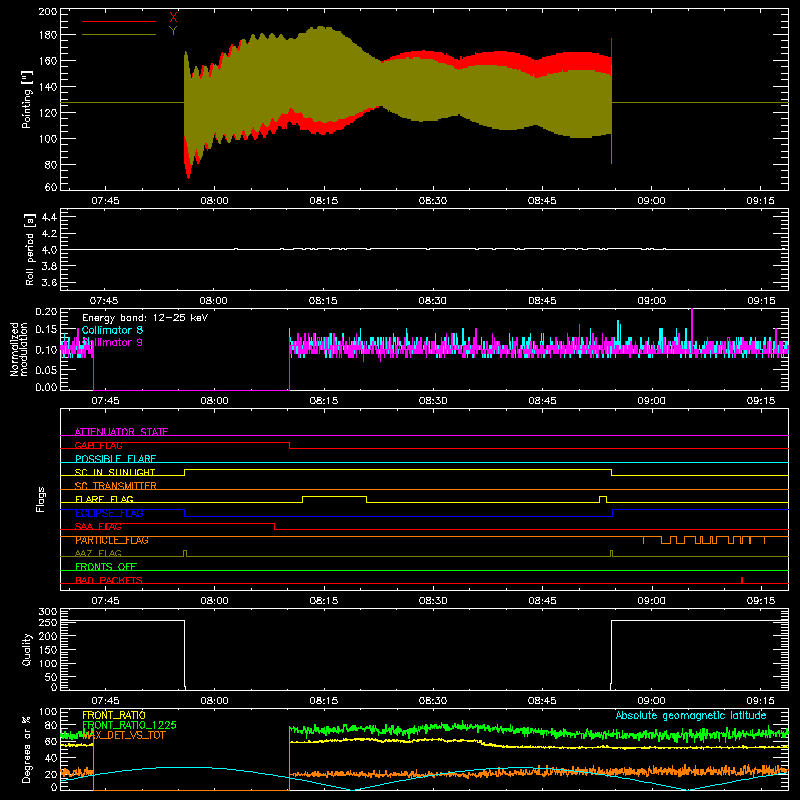Click the 200 tick on the Pointing axis
Viewport: 800px width, 800px height.
tap(48, 11)
